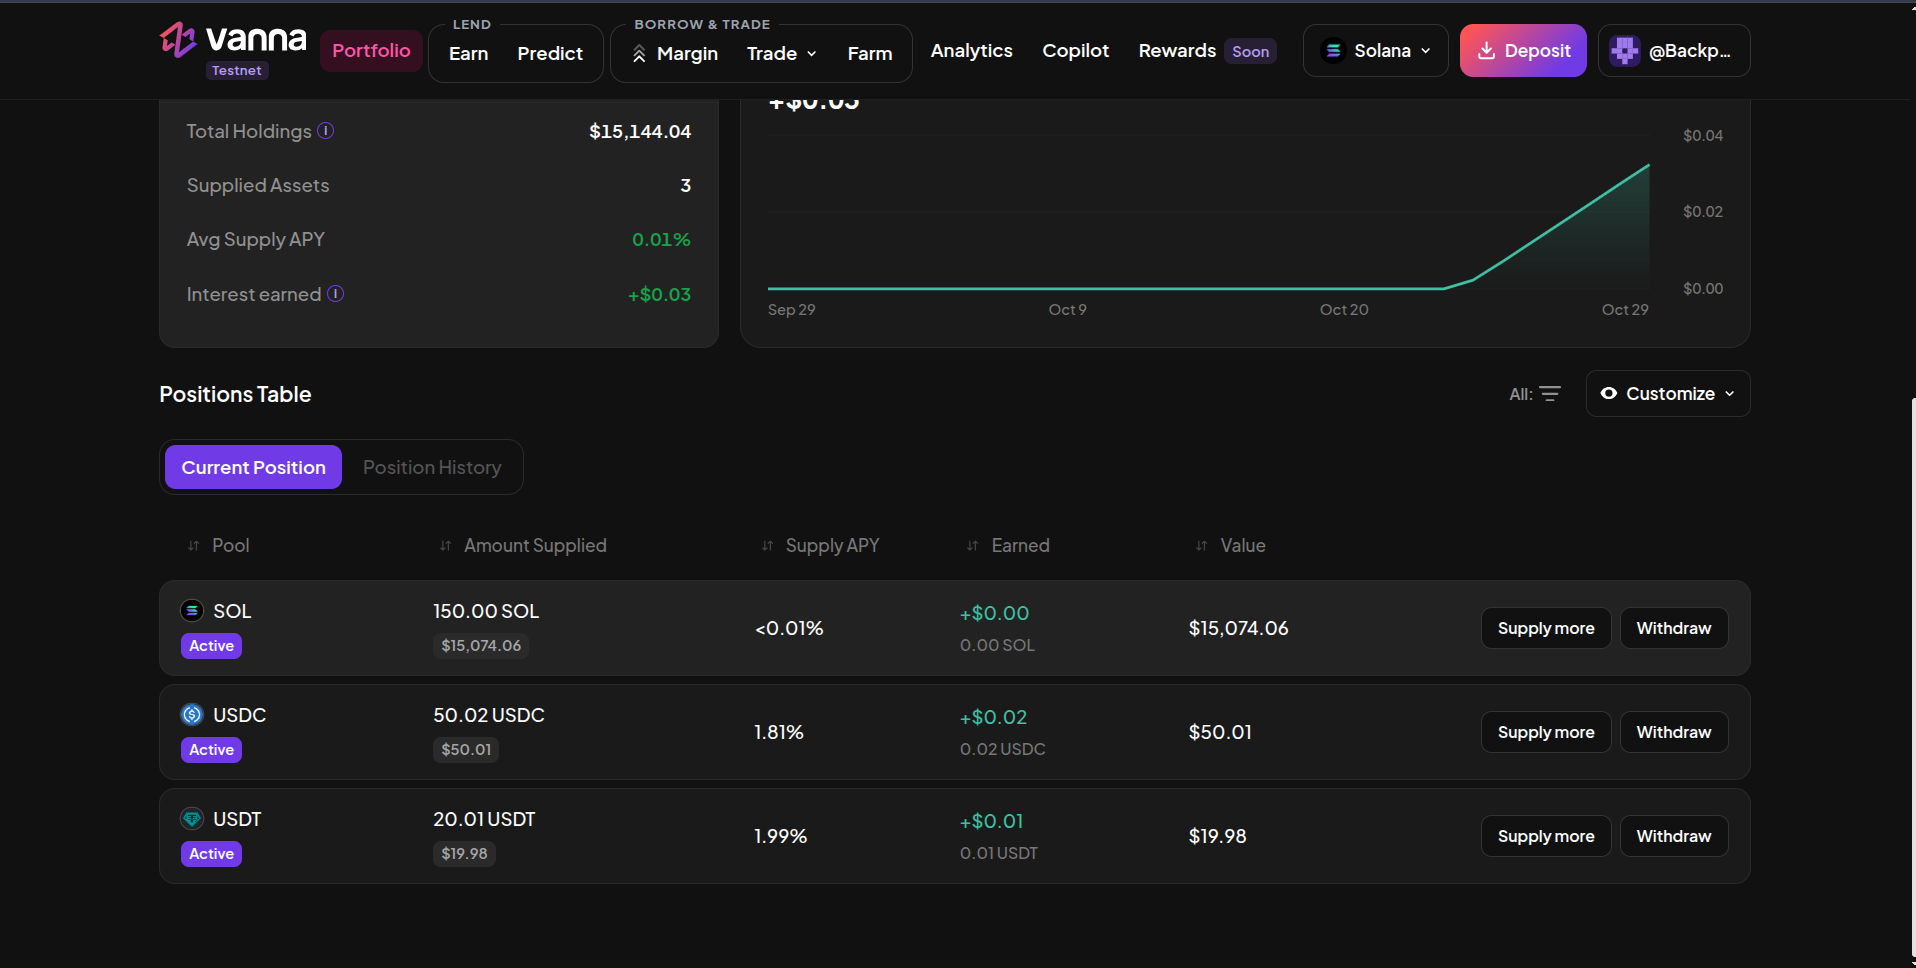Expand the Trade dropdown menu
1916x968 pixels.
pos(782,53)
